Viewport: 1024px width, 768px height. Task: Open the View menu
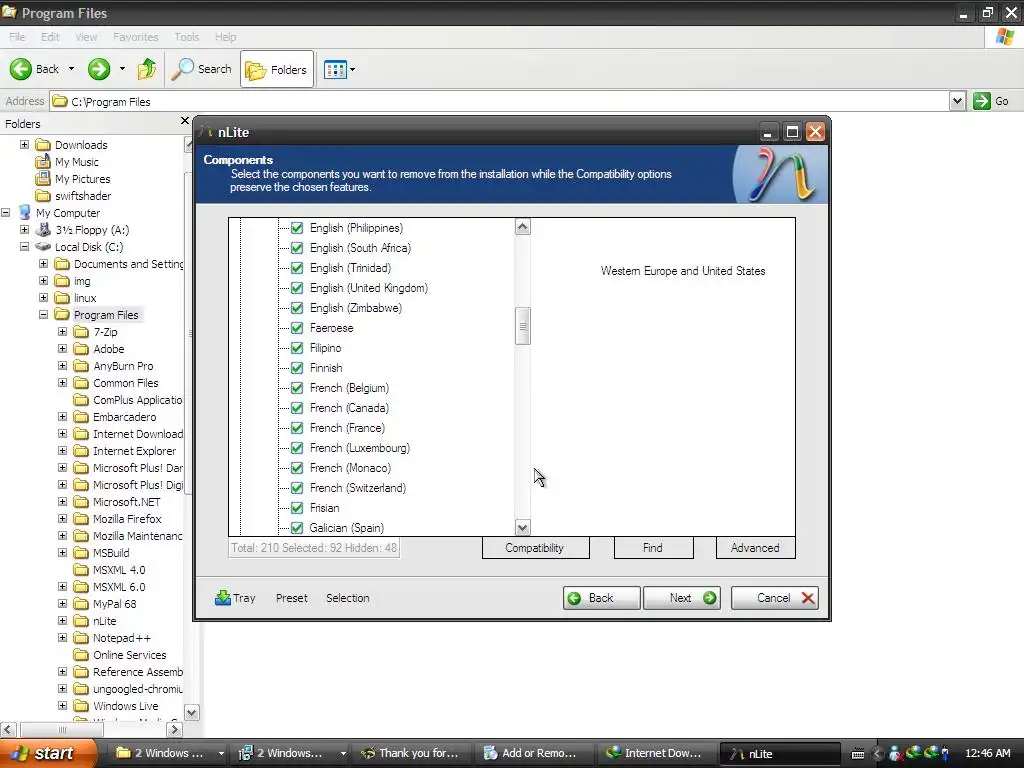tap(86, 37)
